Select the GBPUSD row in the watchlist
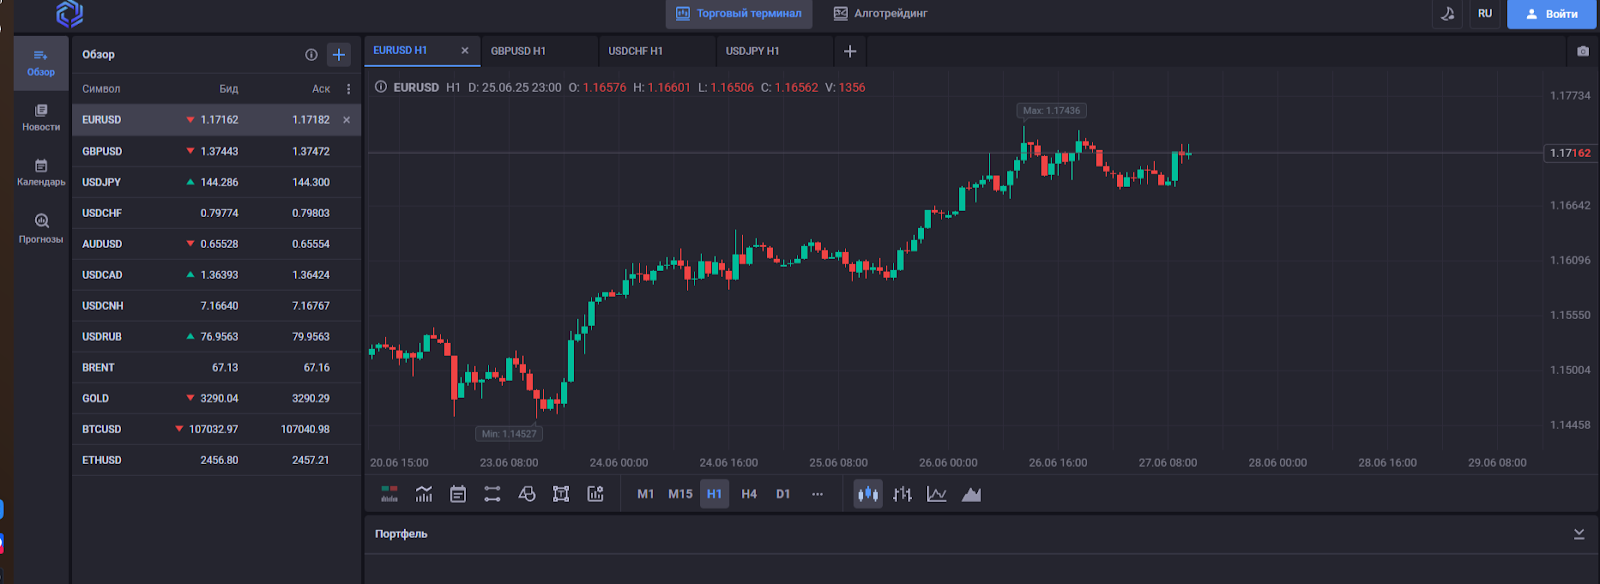The width and height of the screenshot is (1600, 584). tap(216, 151)
